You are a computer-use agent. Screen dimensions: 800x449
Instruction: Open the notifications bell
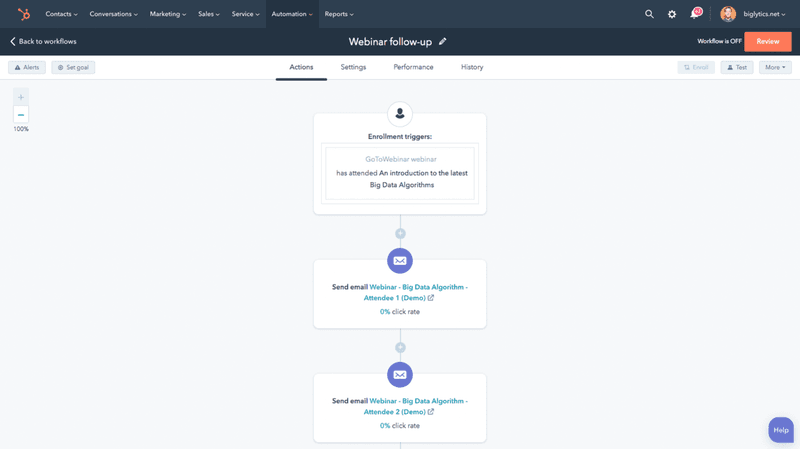pyautogui.click(x=695, y=14)
